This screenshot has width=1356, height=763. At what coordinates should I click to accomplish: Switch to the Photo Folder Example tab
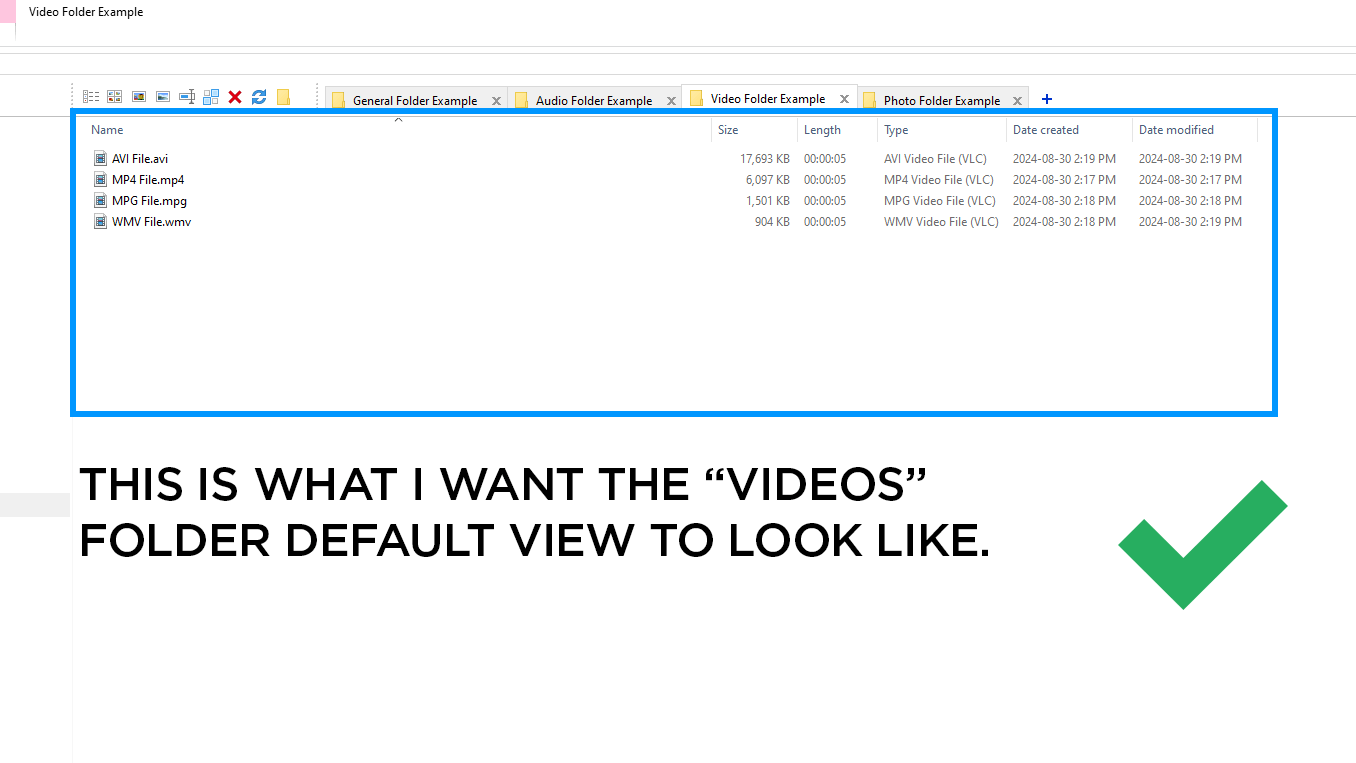click(x=942, y=100)
